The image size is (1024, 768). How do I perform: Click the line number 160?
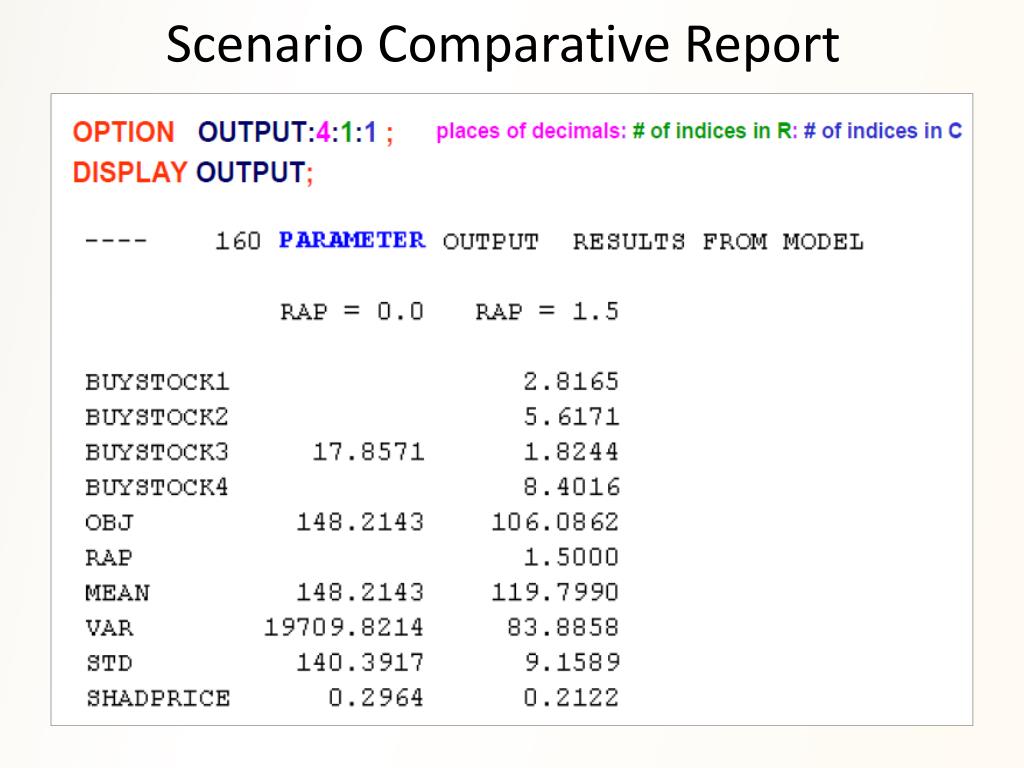click(238, 241)
